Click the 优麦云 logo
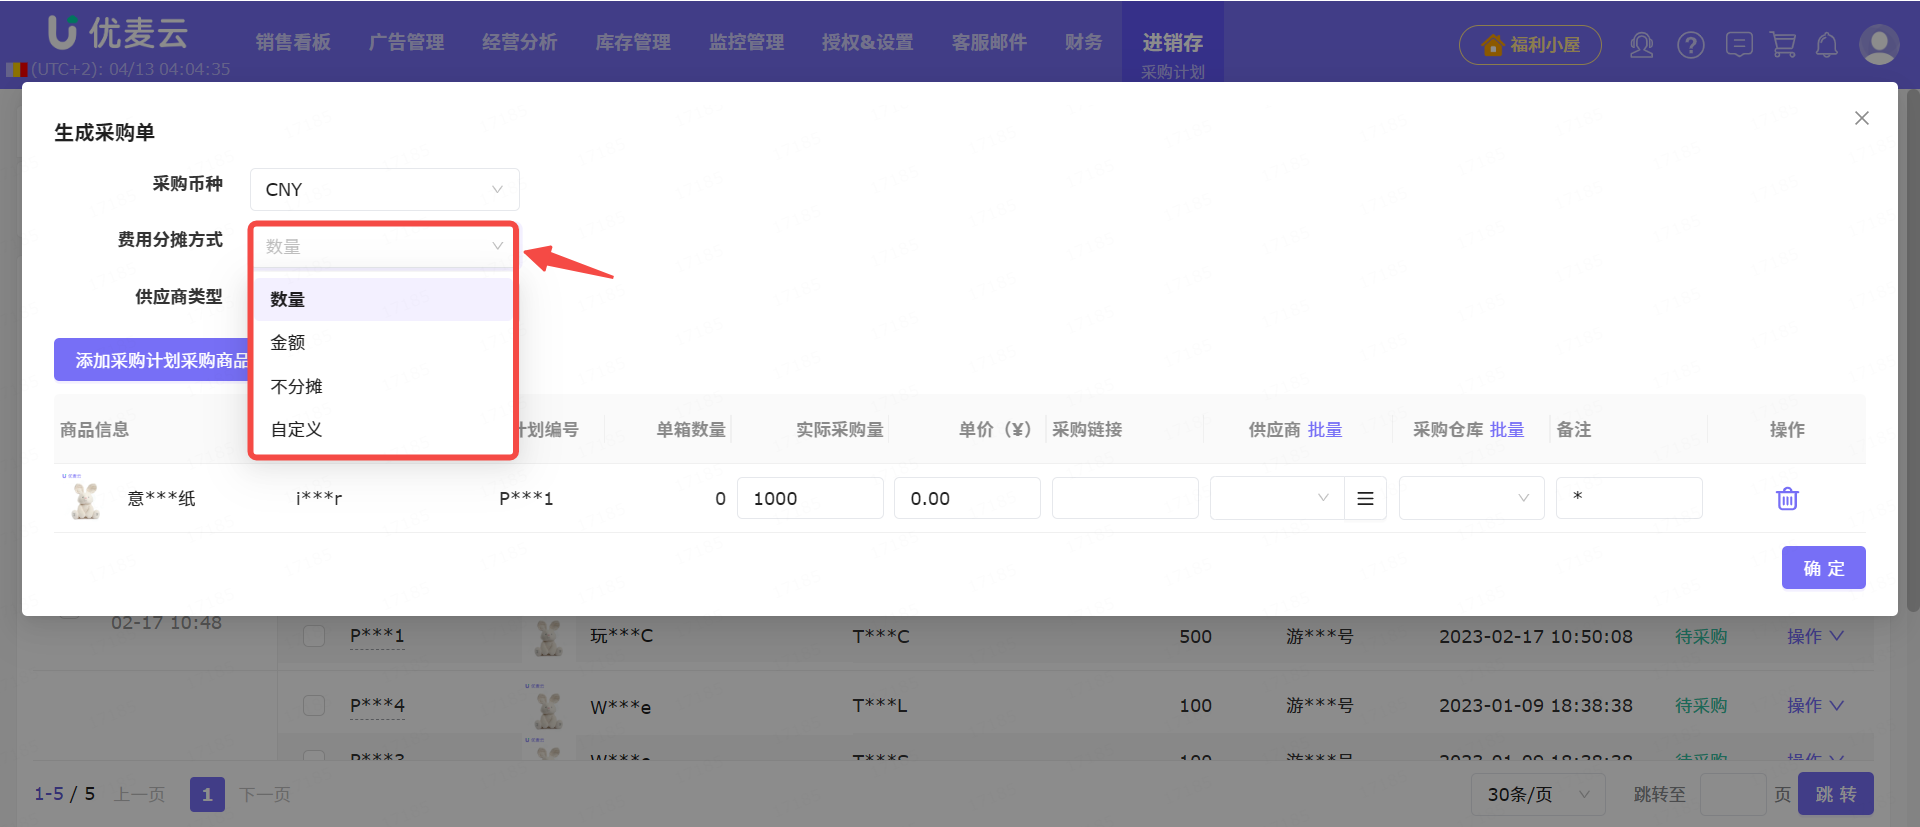 click(x=118, y=33)
